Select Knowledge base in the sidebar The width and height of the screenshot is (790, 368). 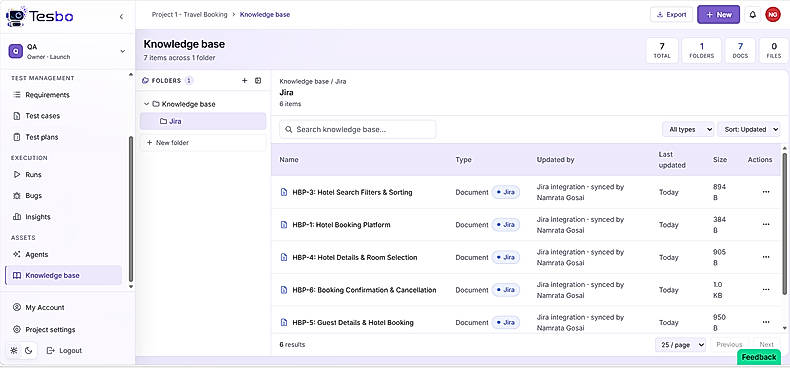coord(63,275)
